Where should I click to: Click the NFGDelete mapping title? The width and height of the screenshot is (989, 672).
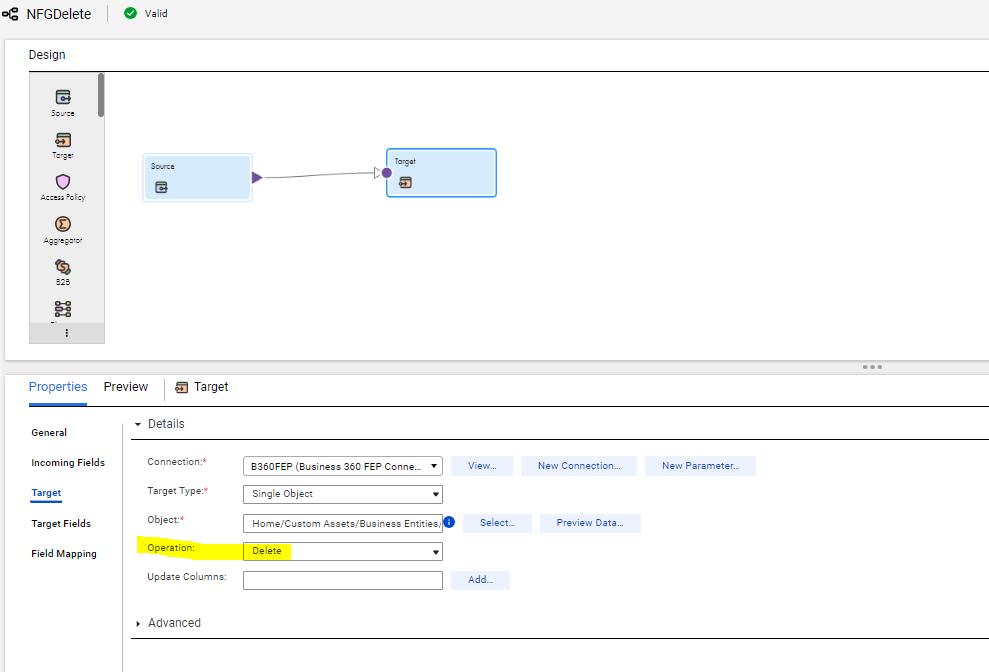click(x=59, y=14)
